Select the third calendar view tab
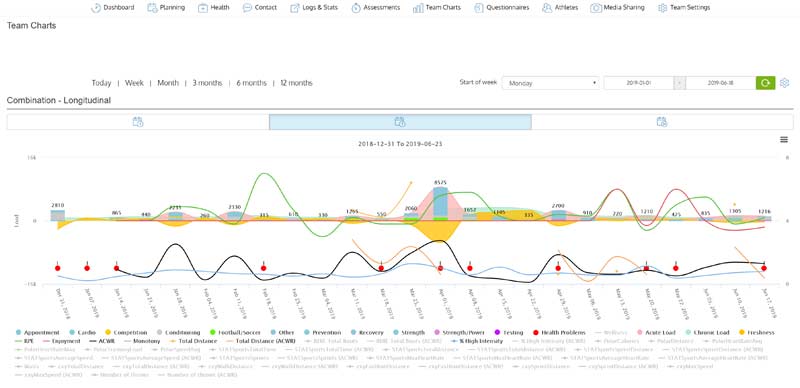Image resolution: width=800 pixels, height=388 pixels. [662, 122]
